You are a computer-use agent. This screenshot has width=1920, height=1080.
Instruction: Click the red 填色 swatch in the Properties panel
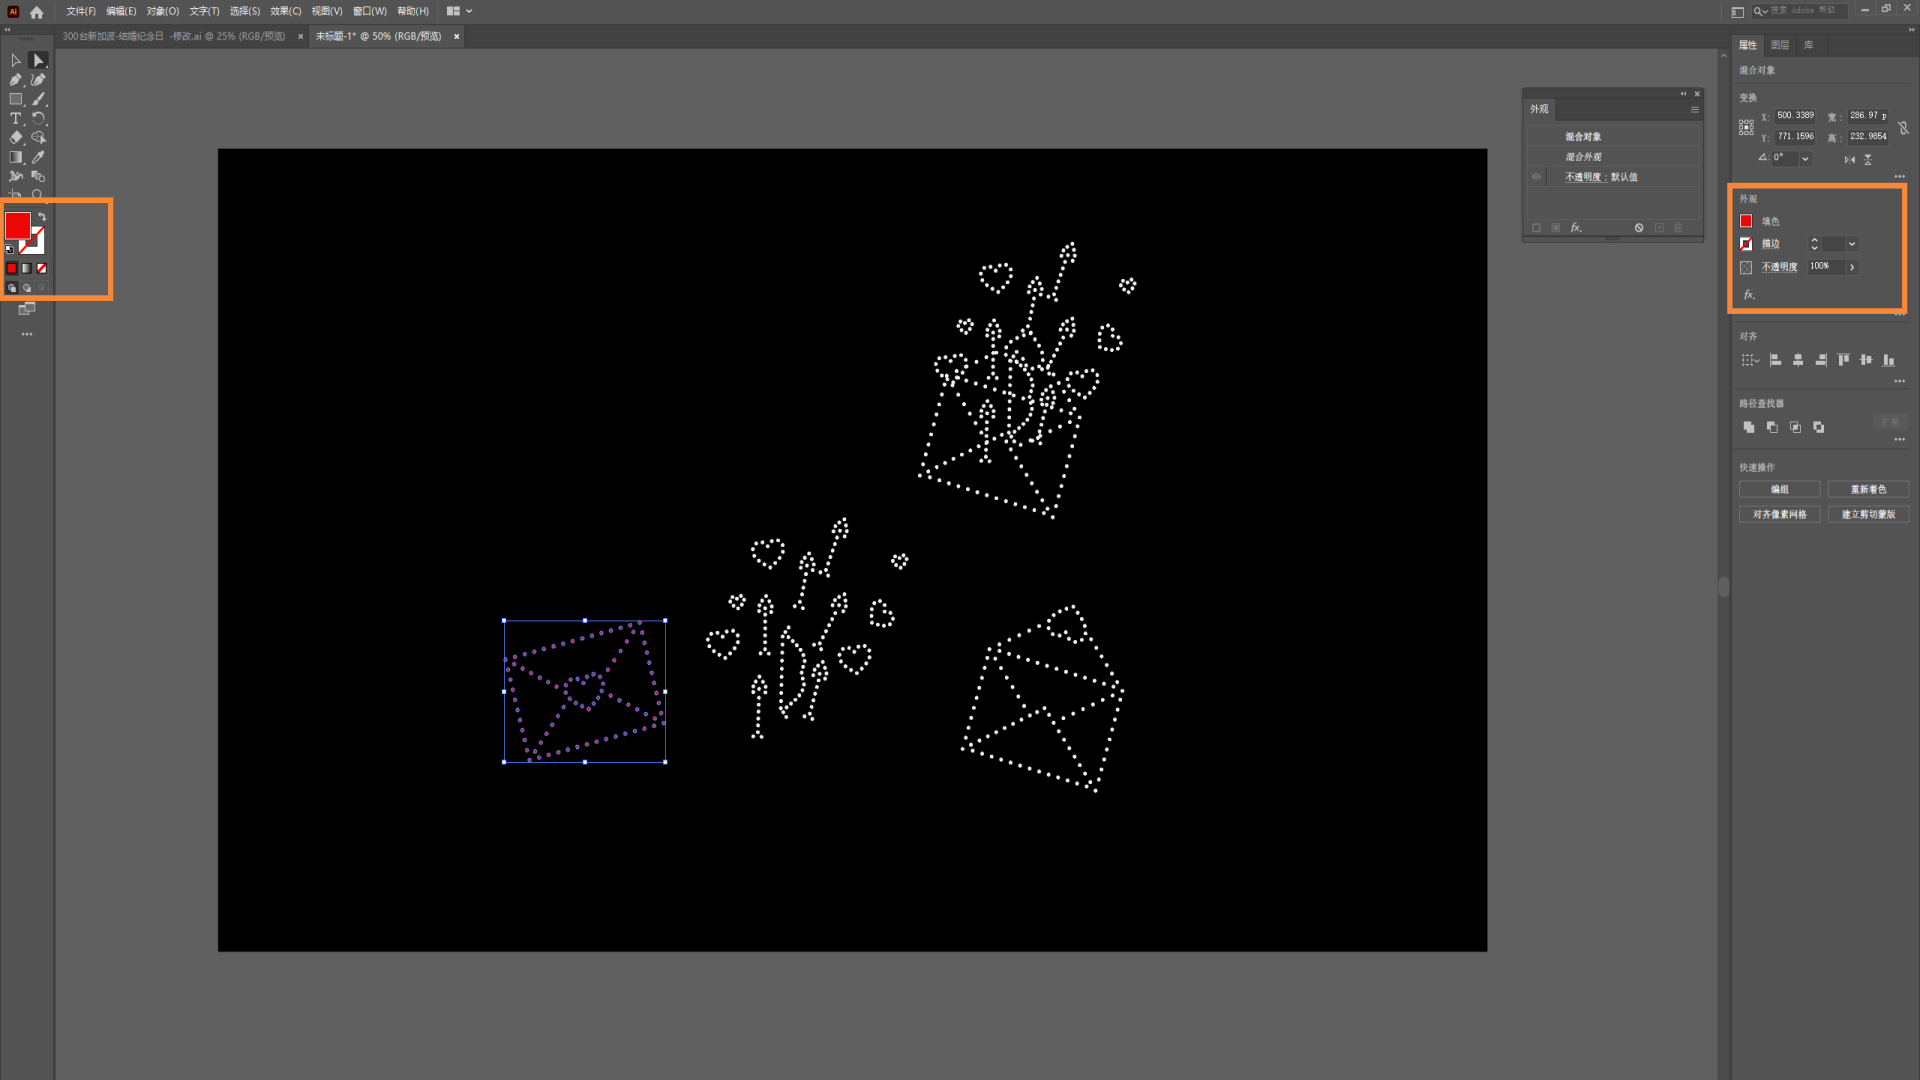[1746, 221]
